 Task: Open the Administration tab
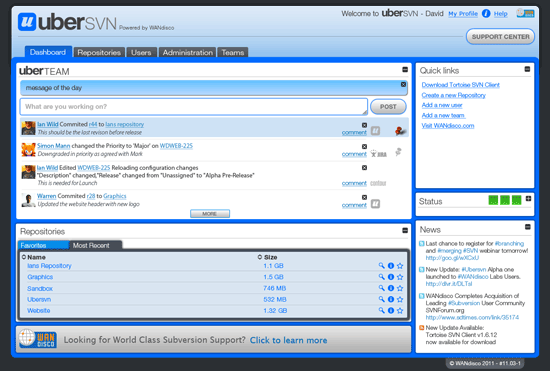click(188, 52)
